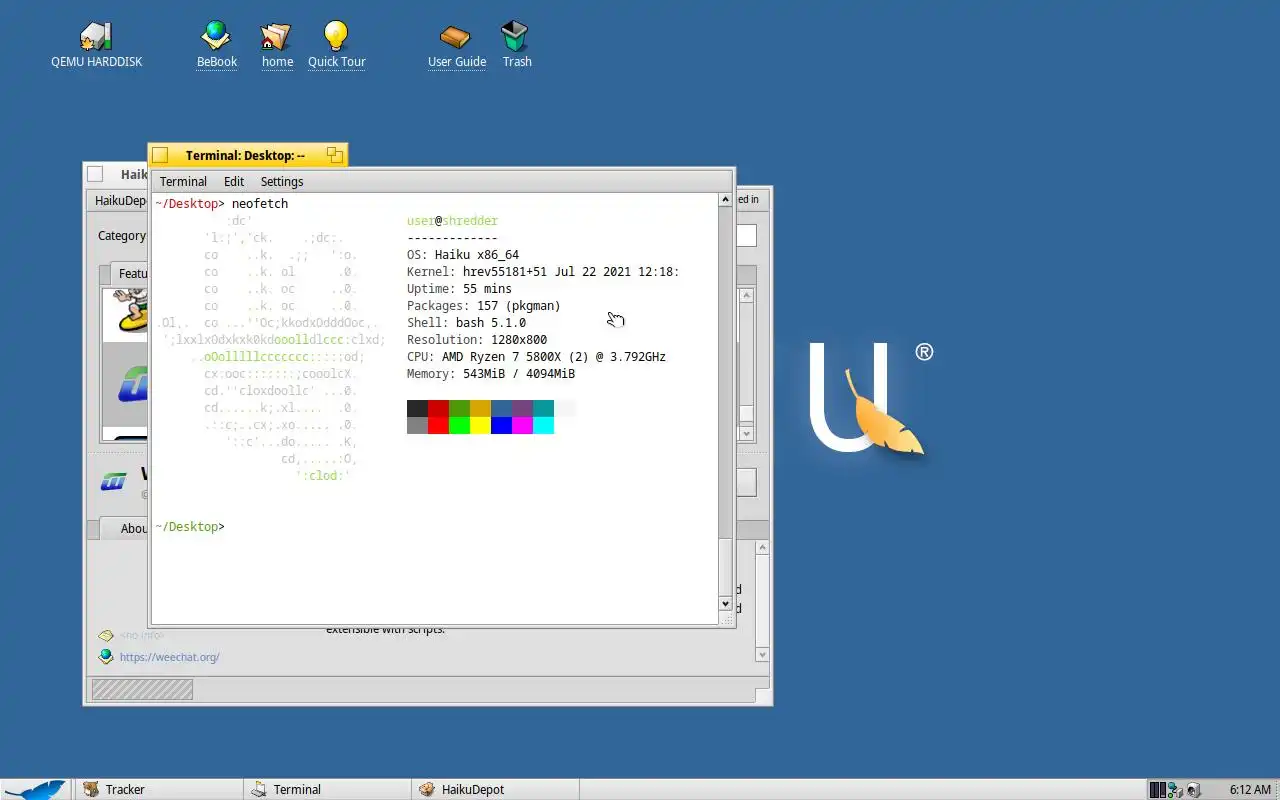The image size is (1280, 800).
Task: Close the HaikuDepot window
Action: pyautogui.click(x=95, y=174)
